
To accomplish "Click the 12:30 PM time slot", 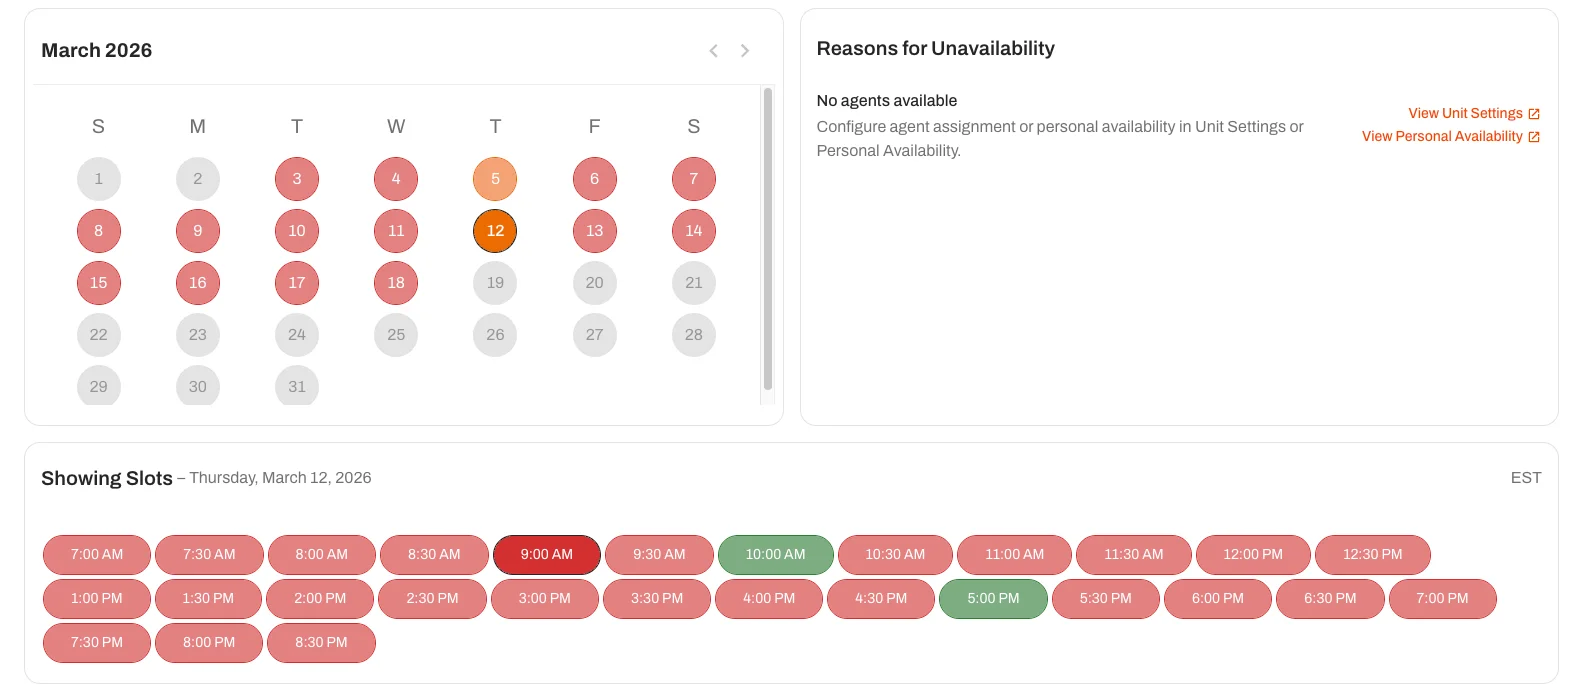I will pos(1373,554).
